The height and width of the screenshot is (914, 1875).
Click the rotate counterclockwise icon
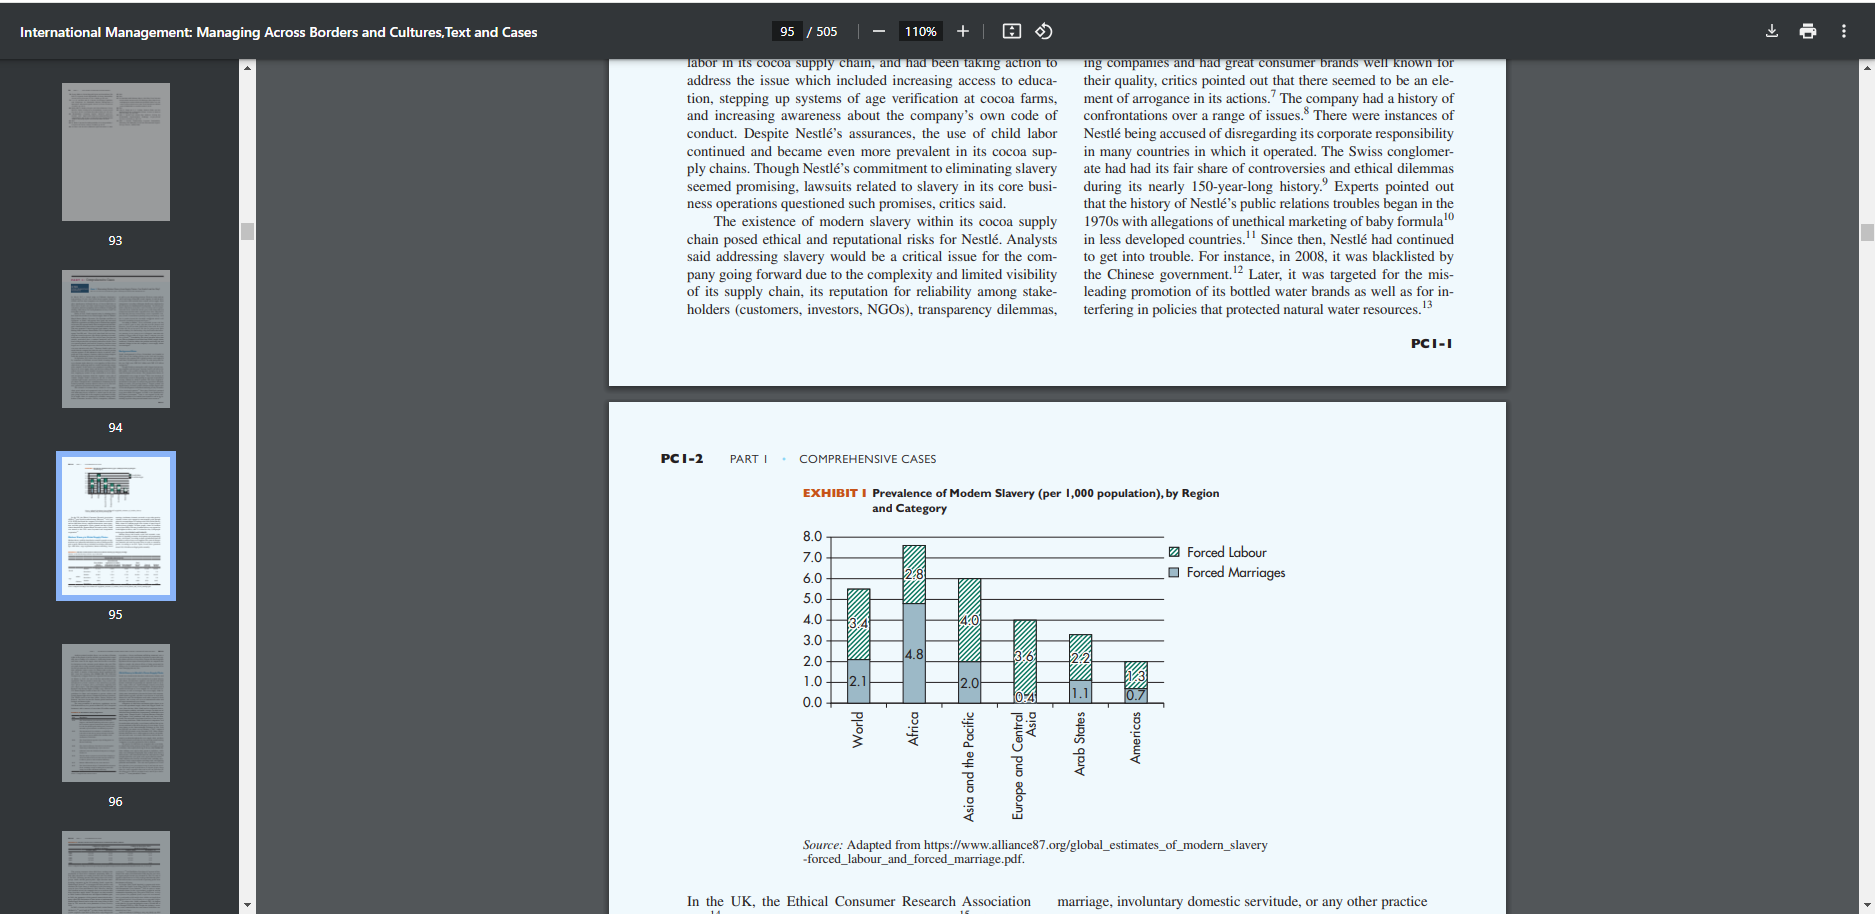point(1044,31)
